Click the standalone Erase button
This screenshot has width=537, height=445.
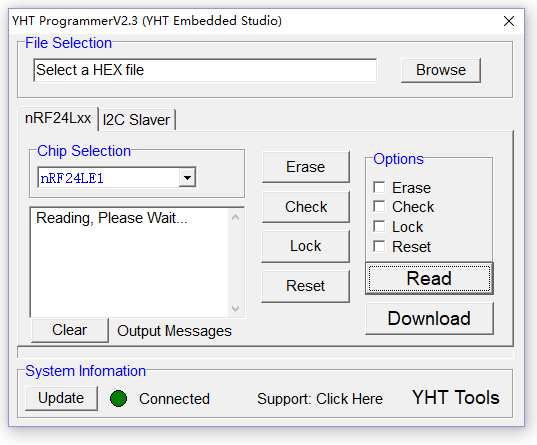click(305, 167)
